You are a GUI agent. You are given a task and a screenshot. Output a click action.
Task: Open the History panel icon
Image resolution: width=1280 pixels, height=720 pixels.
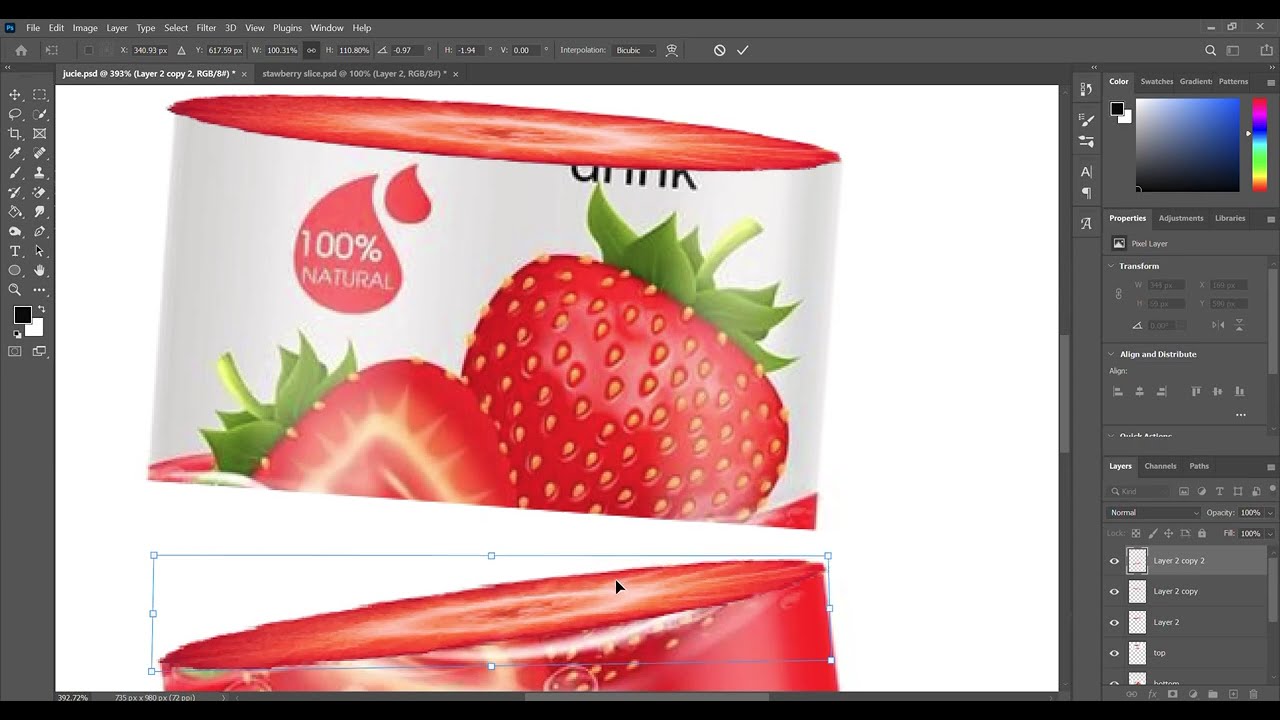pyautogui.click(x=1087, y=89)
